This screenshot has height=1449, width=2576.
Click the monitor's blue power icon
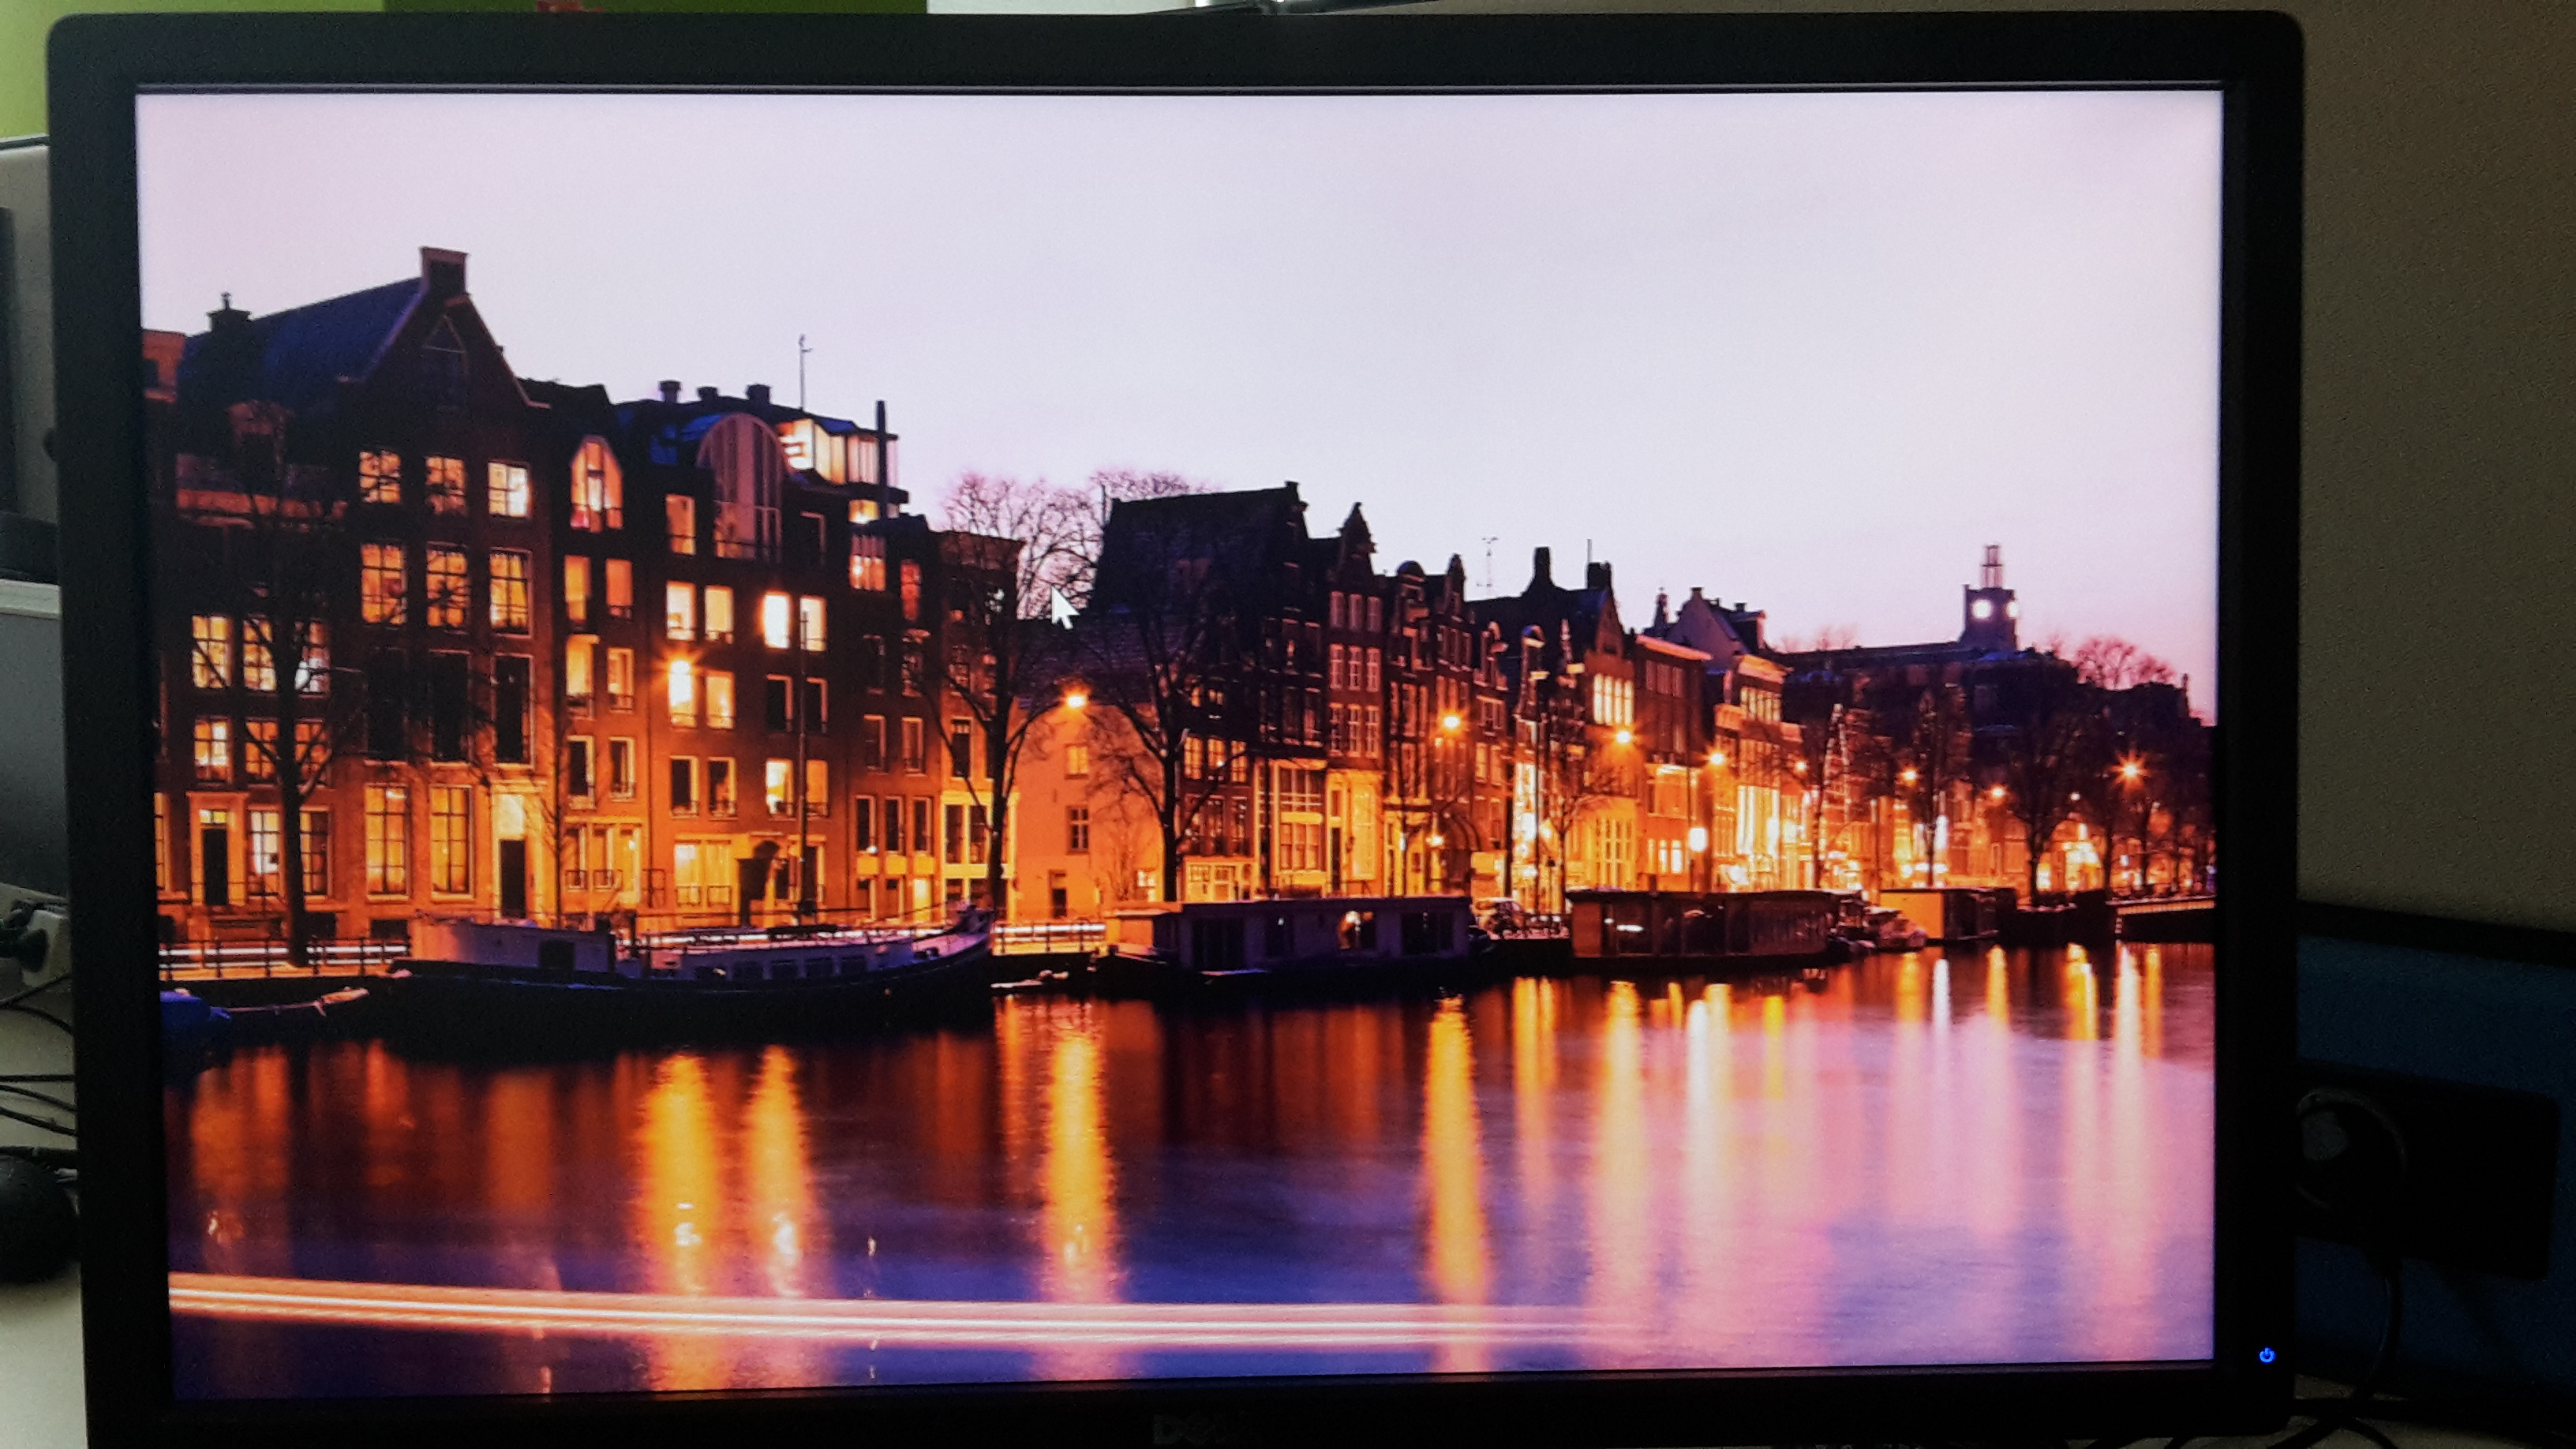(2266, 1355)
